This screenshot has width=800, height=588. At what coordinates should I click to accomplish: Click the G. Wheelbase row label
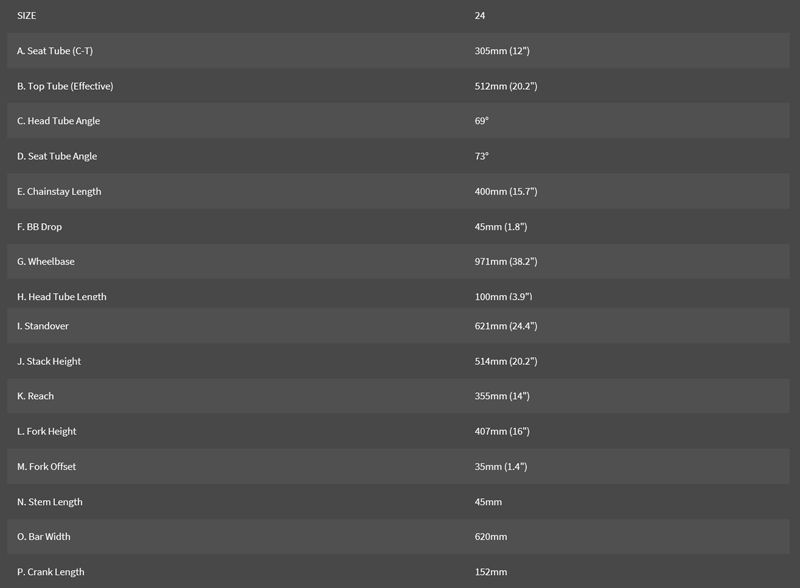pos(46,262)
